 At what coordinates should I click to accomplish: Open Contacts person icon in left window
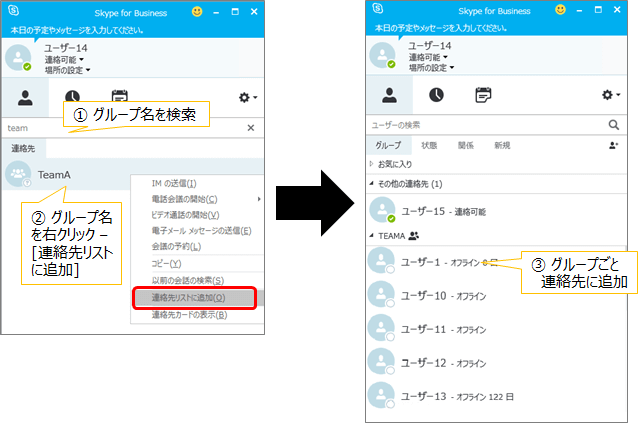25,98
